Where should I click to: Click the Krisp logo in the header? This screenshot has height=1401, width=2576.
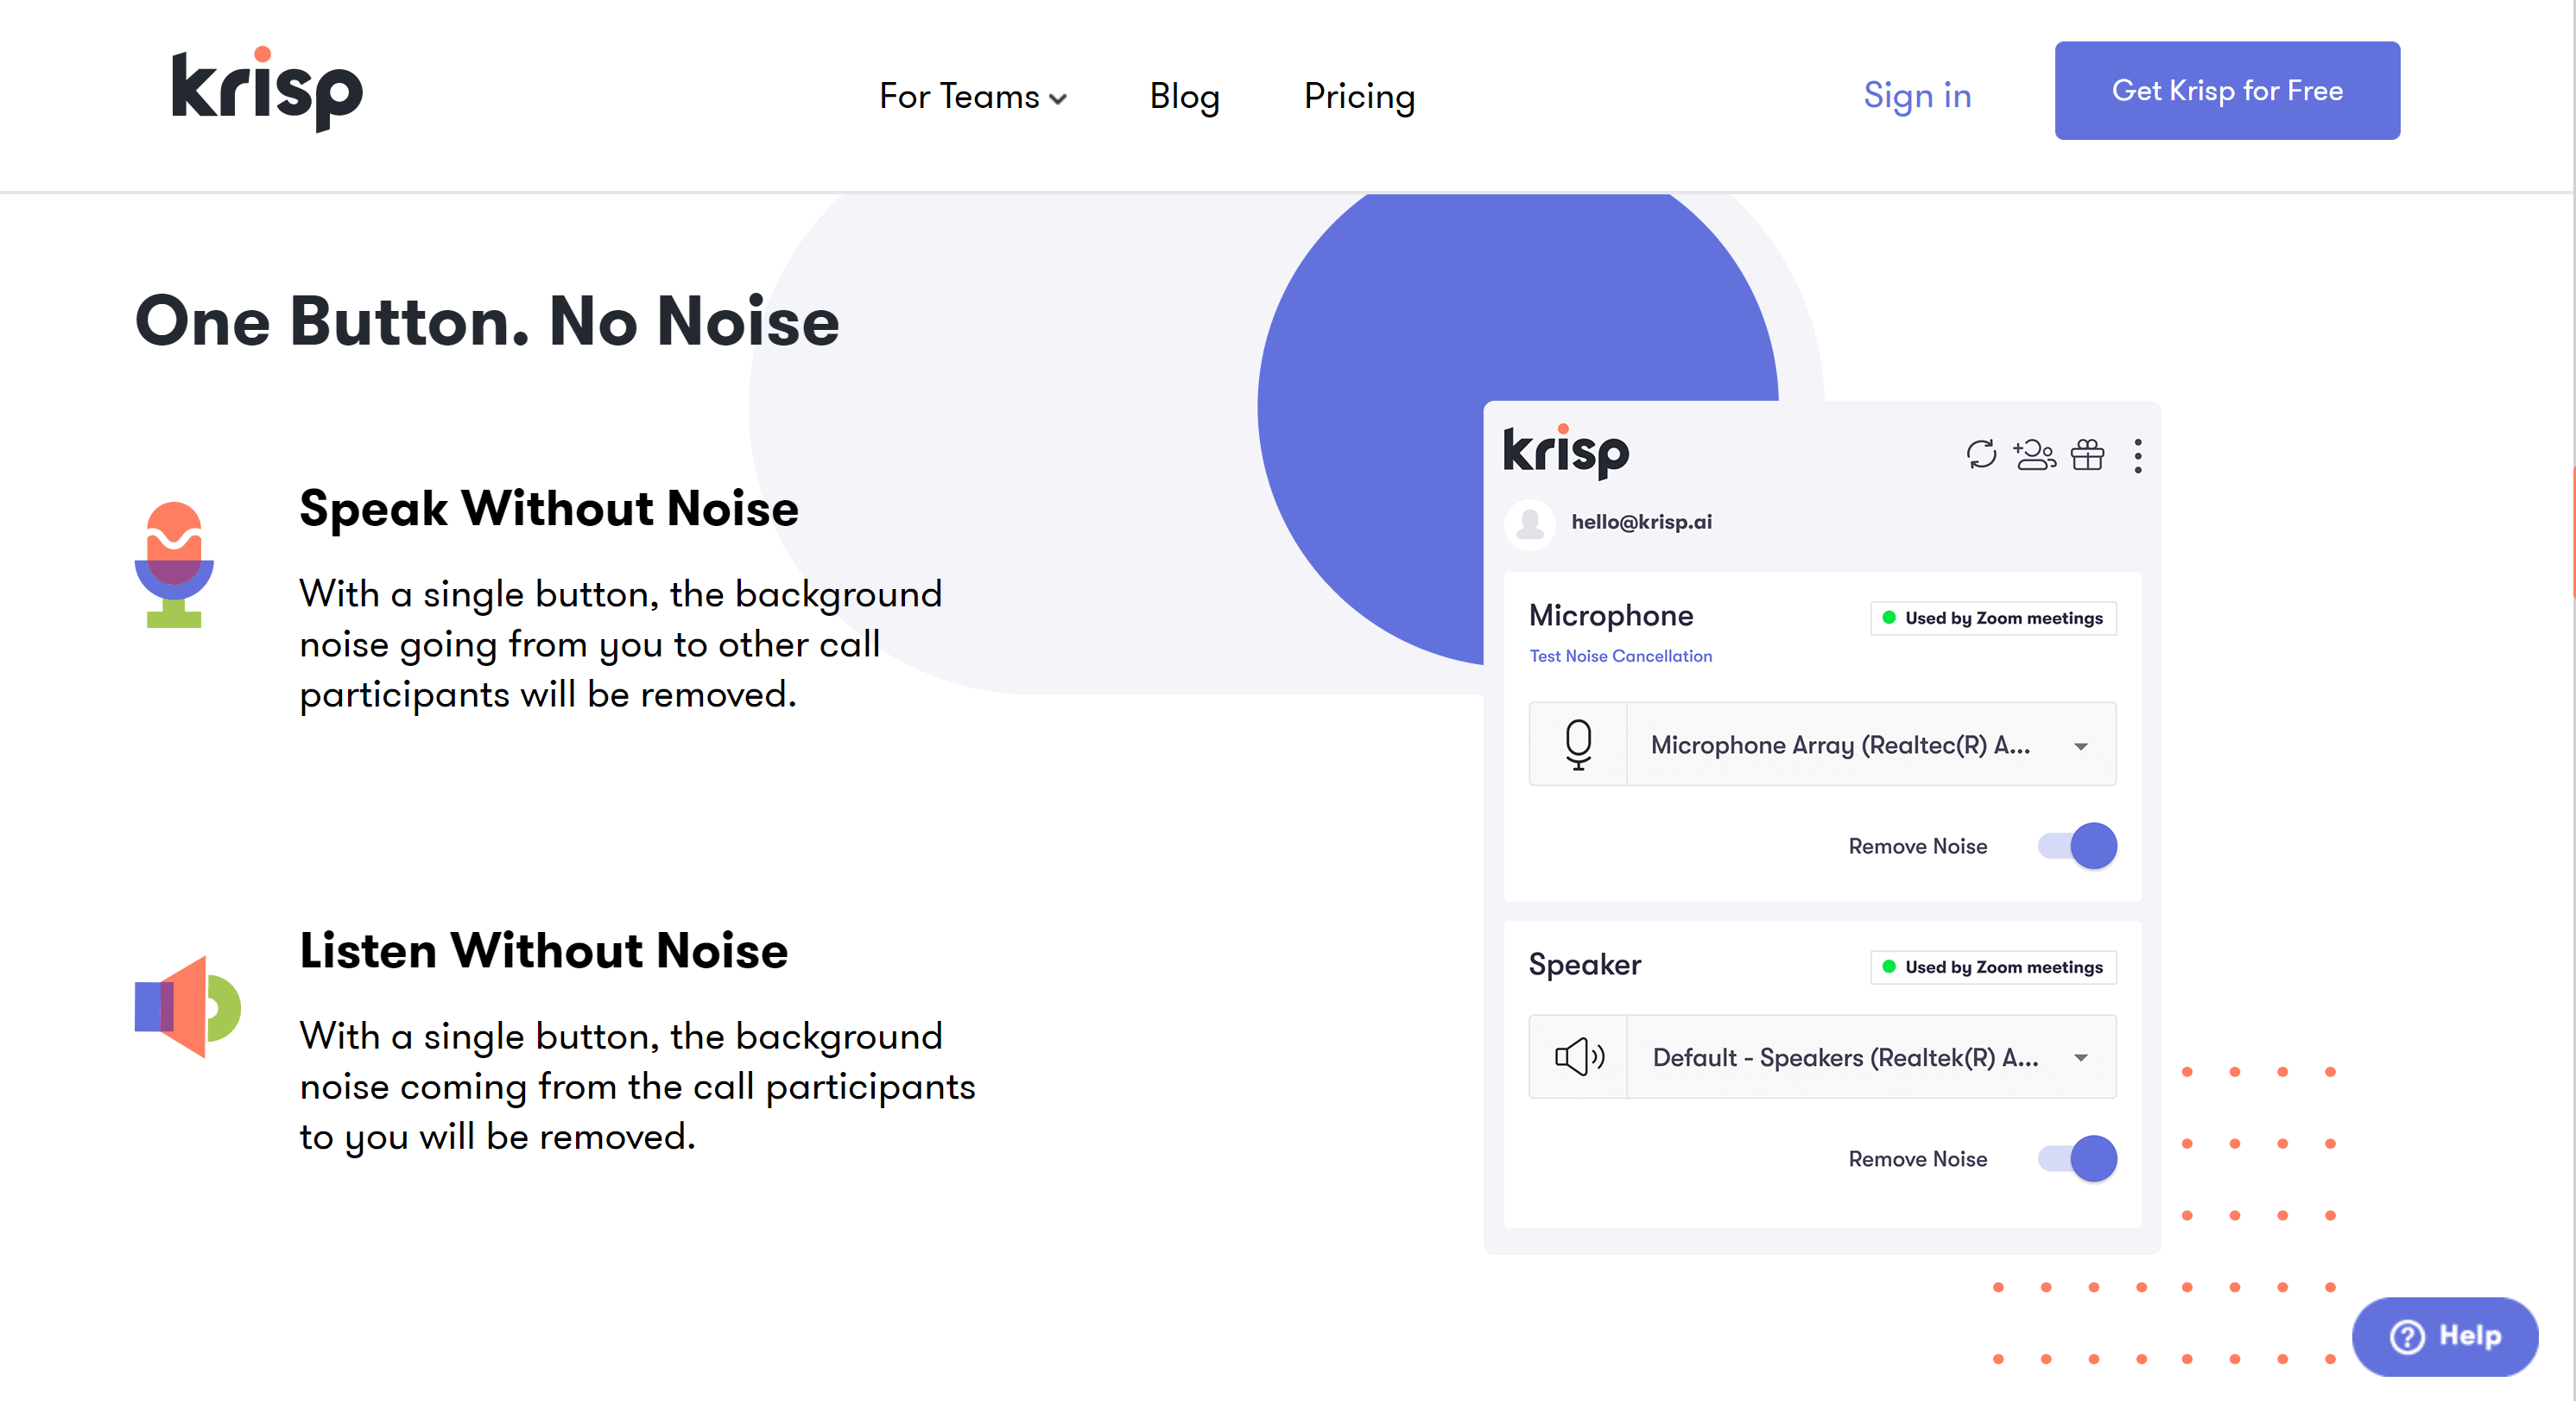[x=267, y=90]
